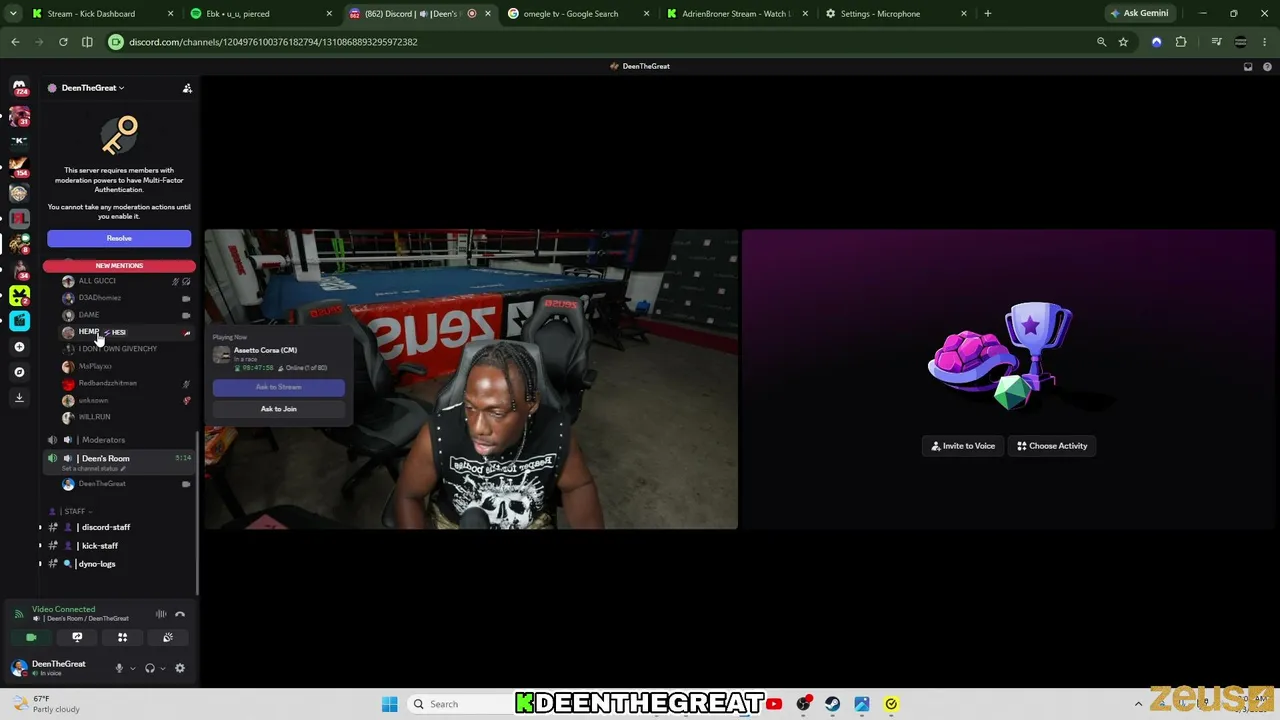Image resolution: width=1280 pixels, height=720 pixels.
Task: Click Ask to Stream in the game popout
Action: click(x=278, y=387)
